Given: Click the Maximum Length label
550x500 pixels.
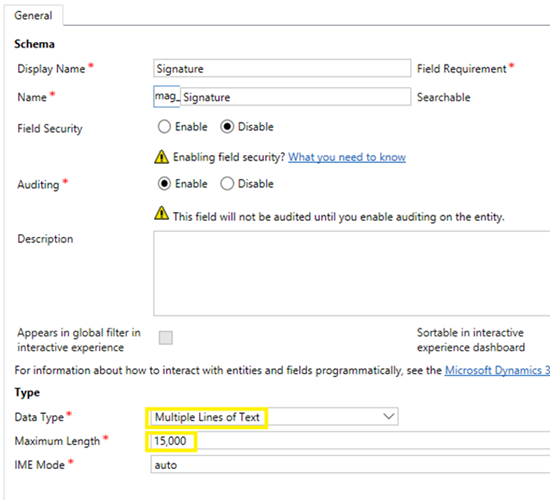Looking at the screenshot, I should 57,441.
